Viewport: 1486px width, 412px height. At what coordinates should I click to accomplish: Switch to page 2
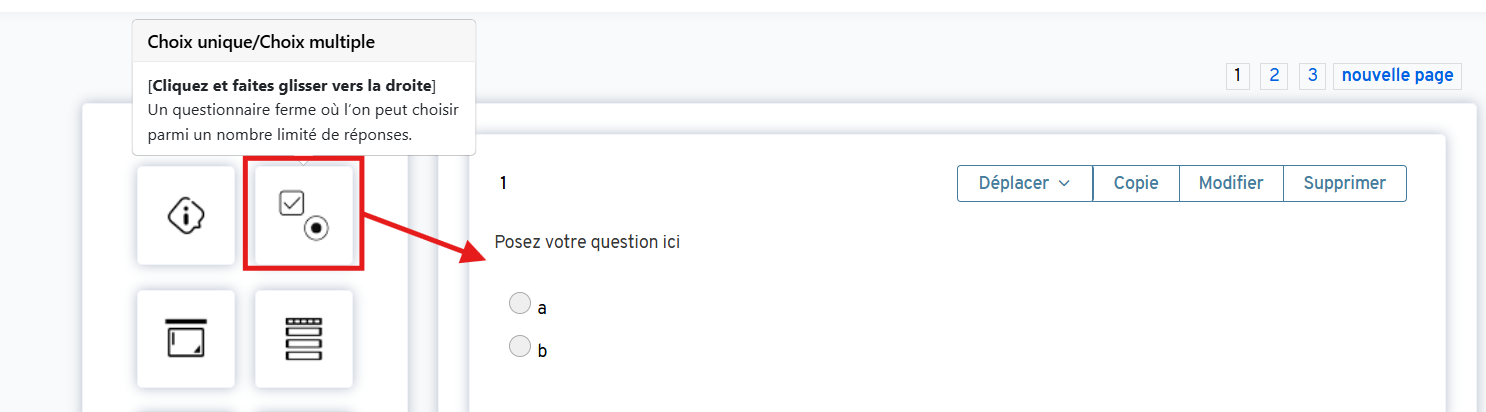[x=1273, y=76]
